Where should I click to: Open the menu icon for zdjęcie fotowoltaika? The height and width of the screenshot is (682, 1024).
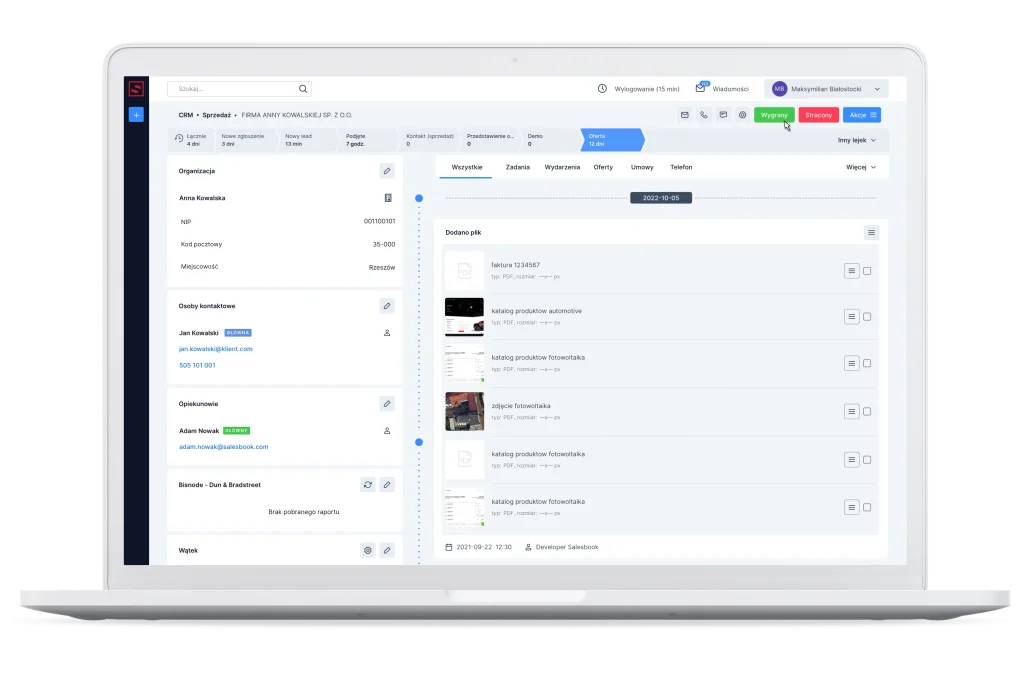coord(852,412)
